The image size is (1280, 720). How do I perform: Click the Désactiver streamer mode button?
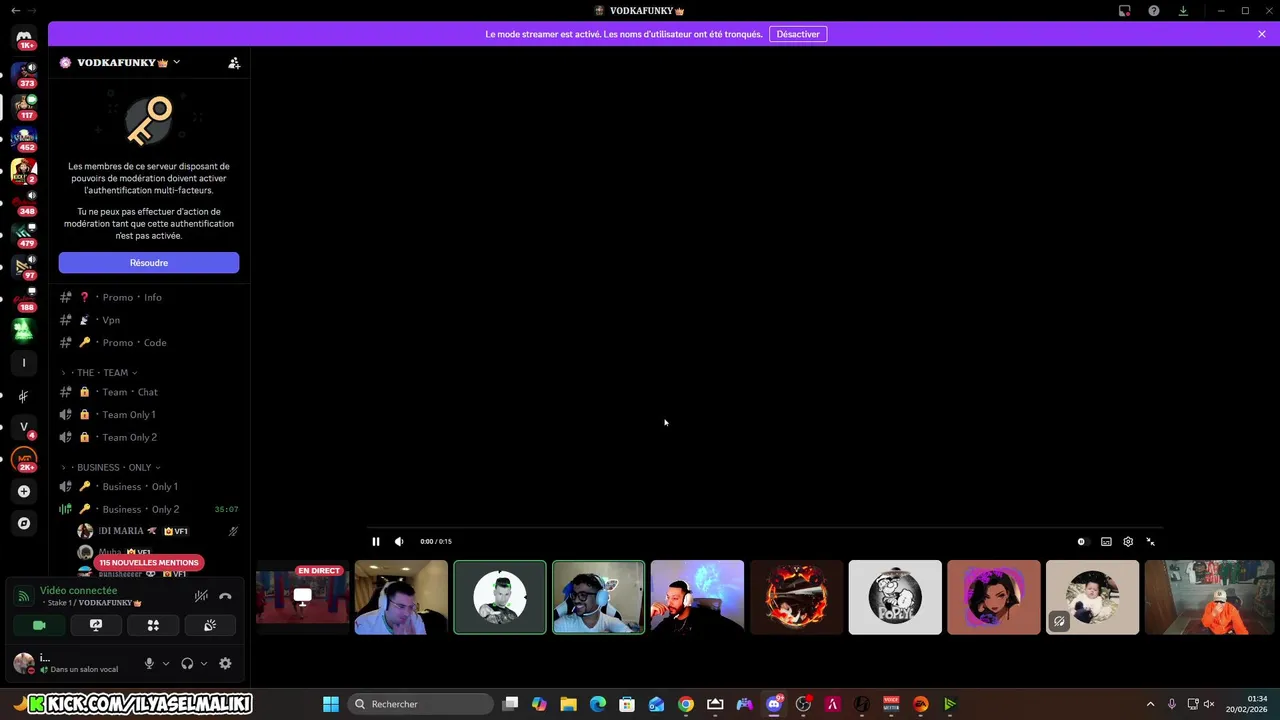pyautogui.click(x=798, y=34)
